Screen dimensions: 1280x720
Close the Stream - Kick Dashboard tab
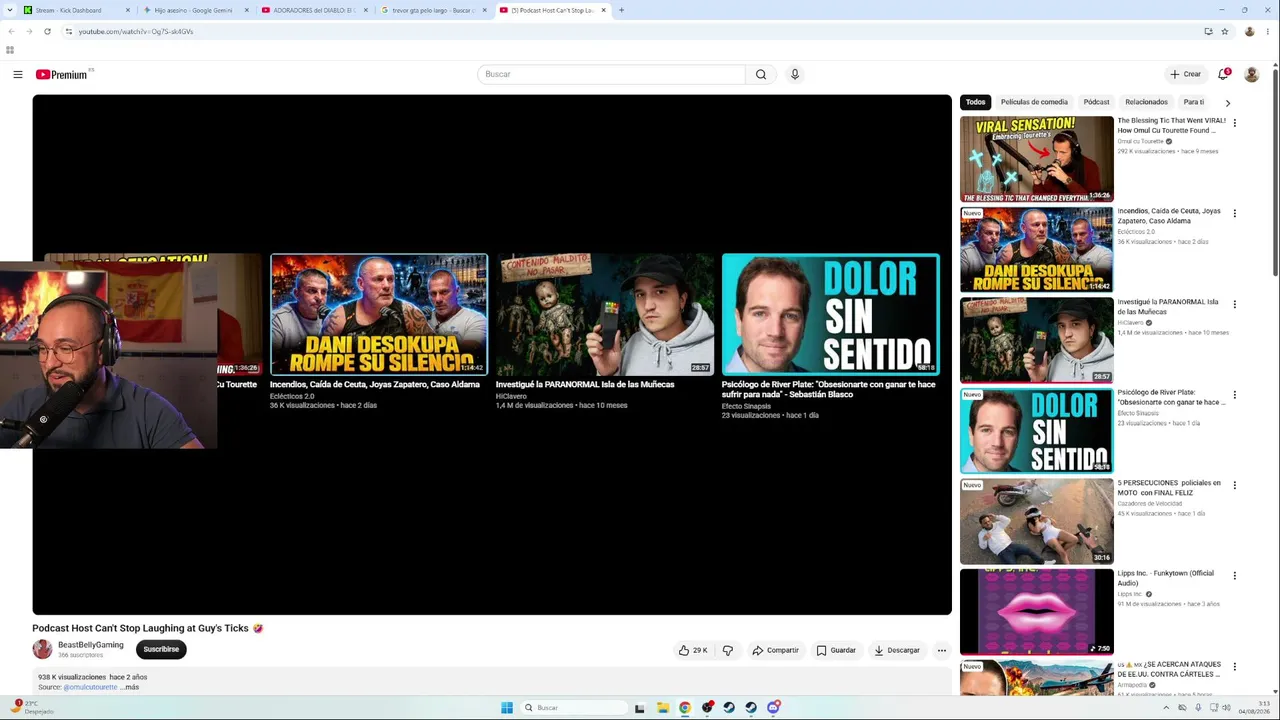point(128,10)
